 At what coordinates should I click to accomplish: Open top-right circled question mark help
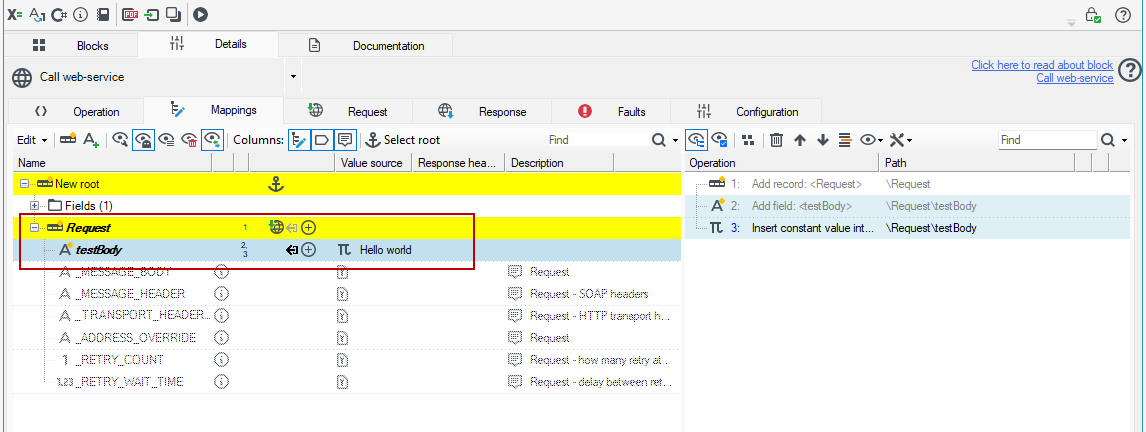[x=1123, y=15]
